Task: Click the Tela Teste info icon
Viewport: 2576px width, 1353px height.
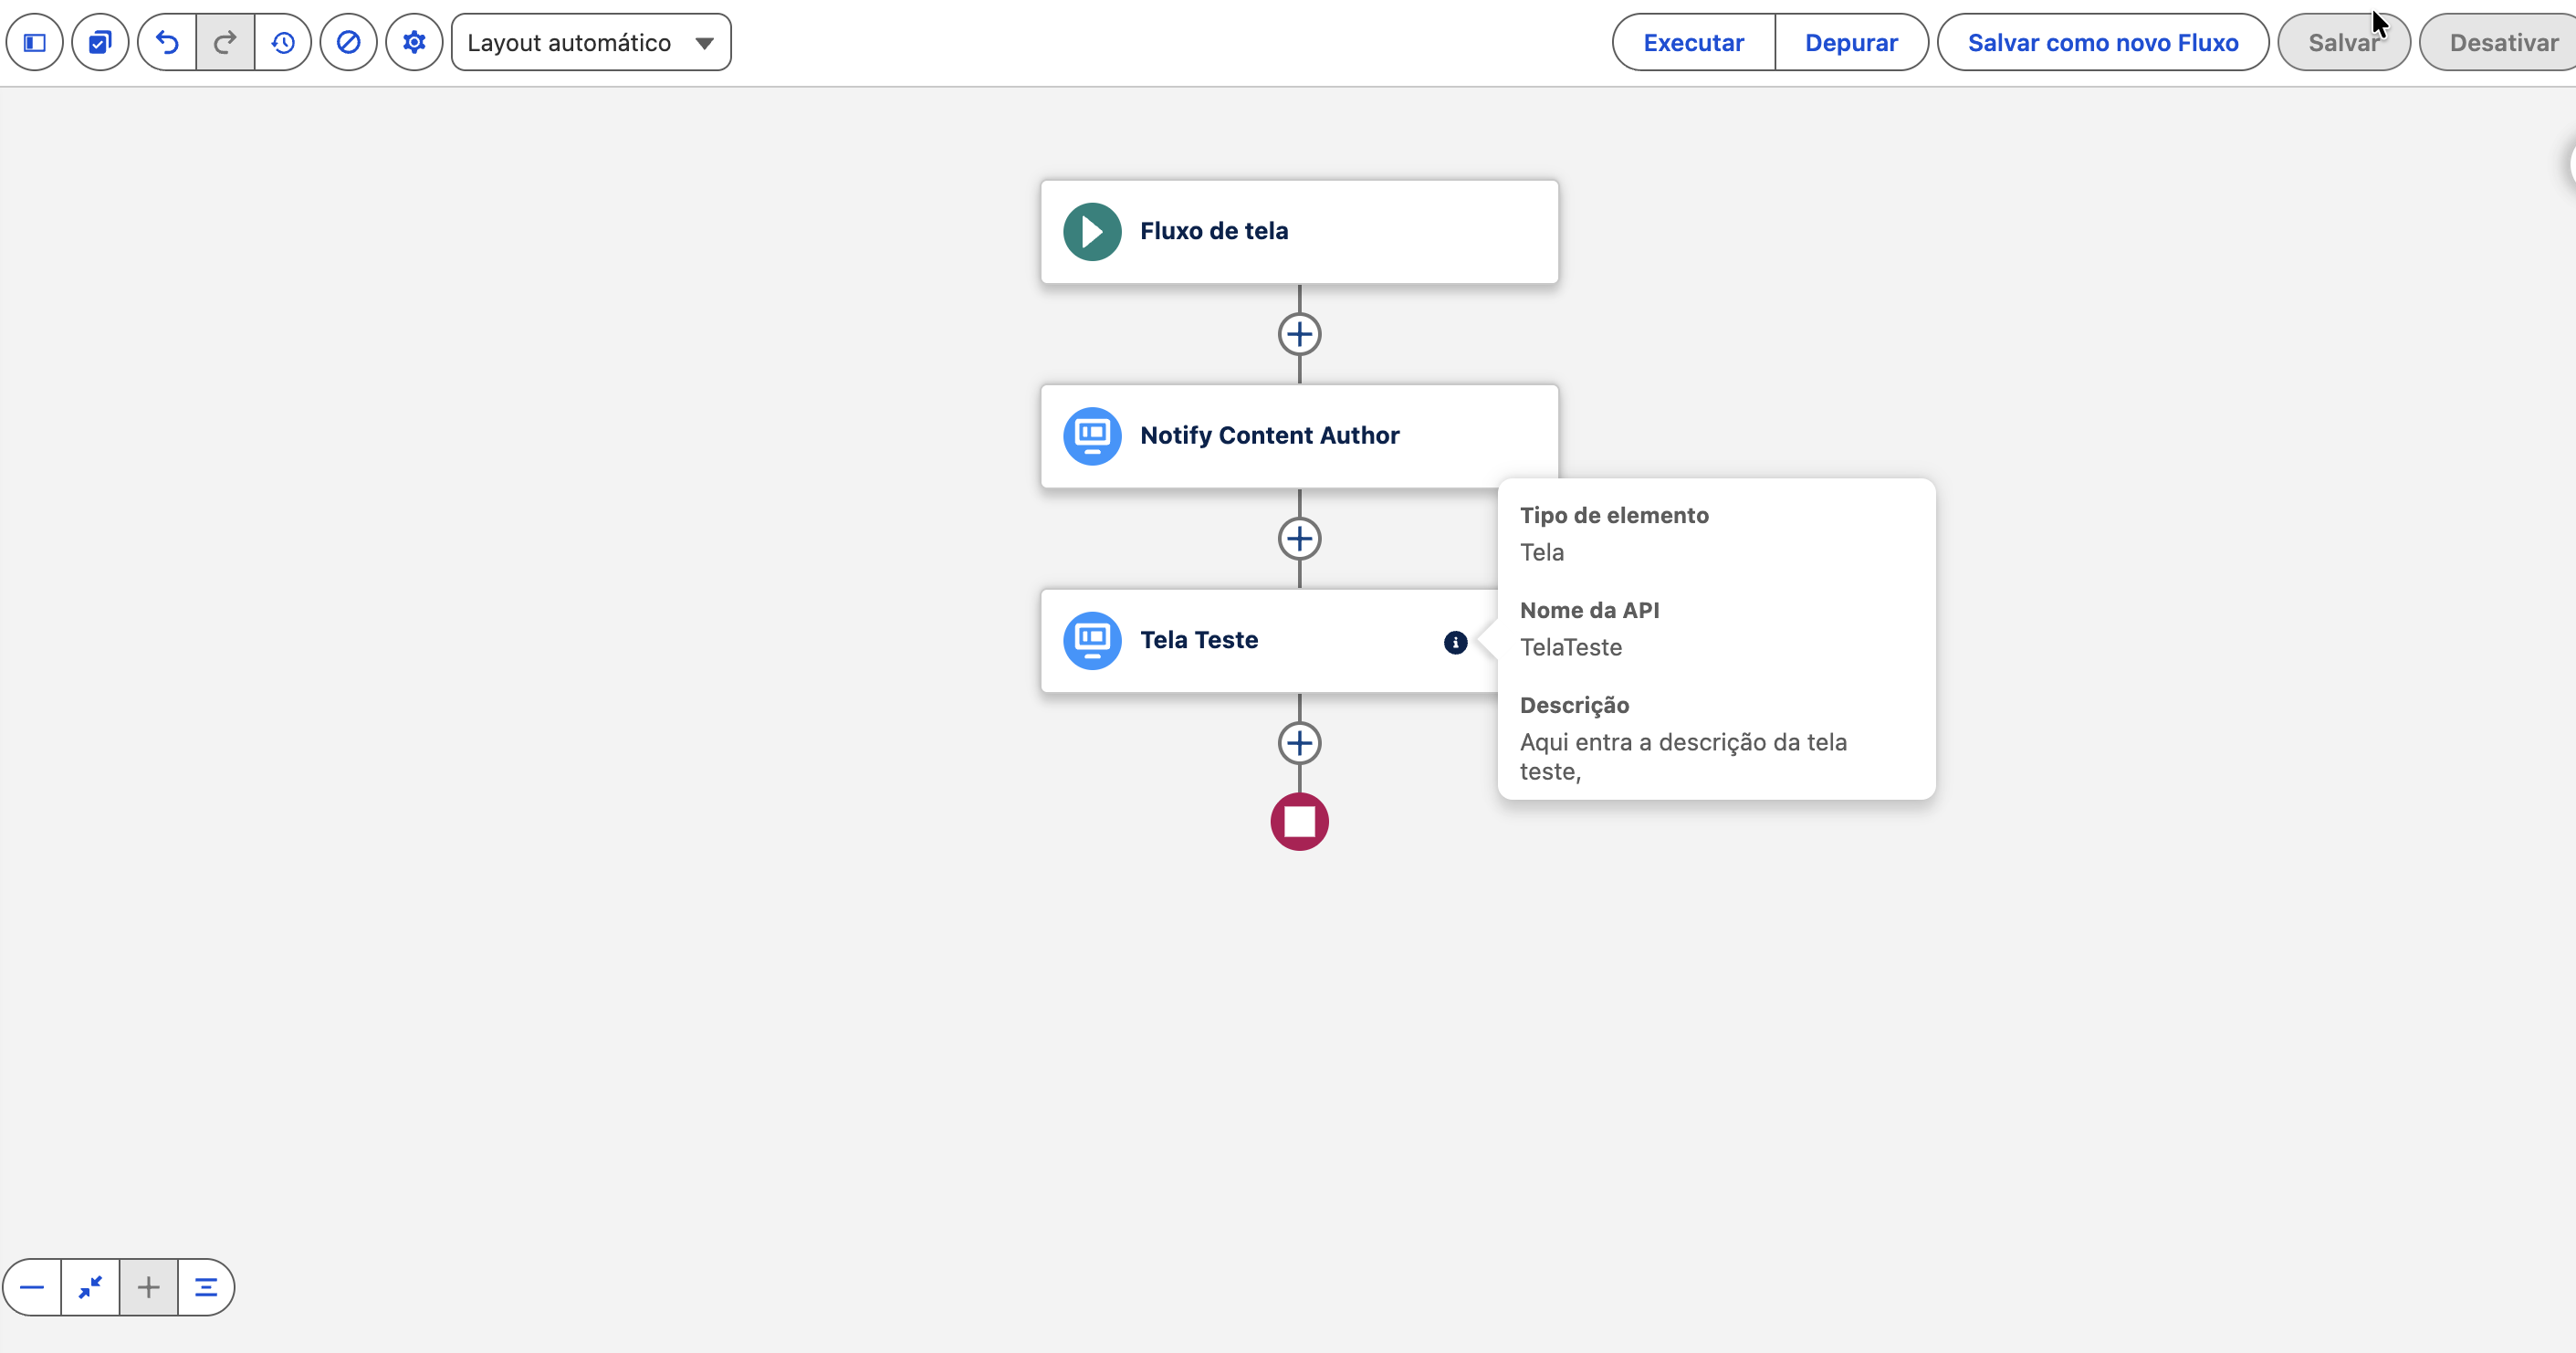Action: (x=1455, y=642)
